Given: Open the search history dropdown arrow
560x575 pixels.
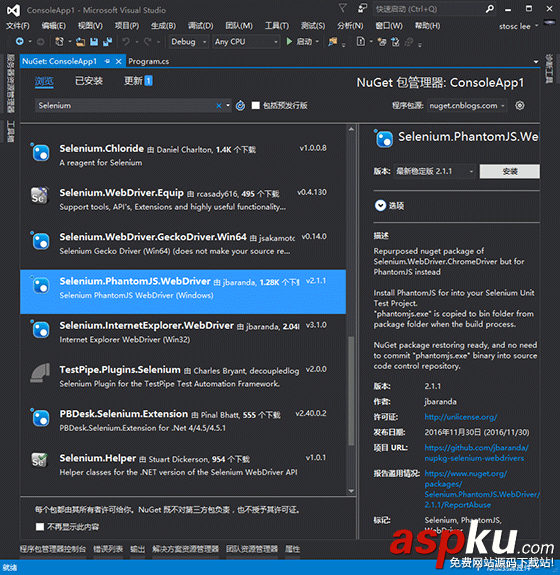Looking at the screenshot, I should coord(228,106).
